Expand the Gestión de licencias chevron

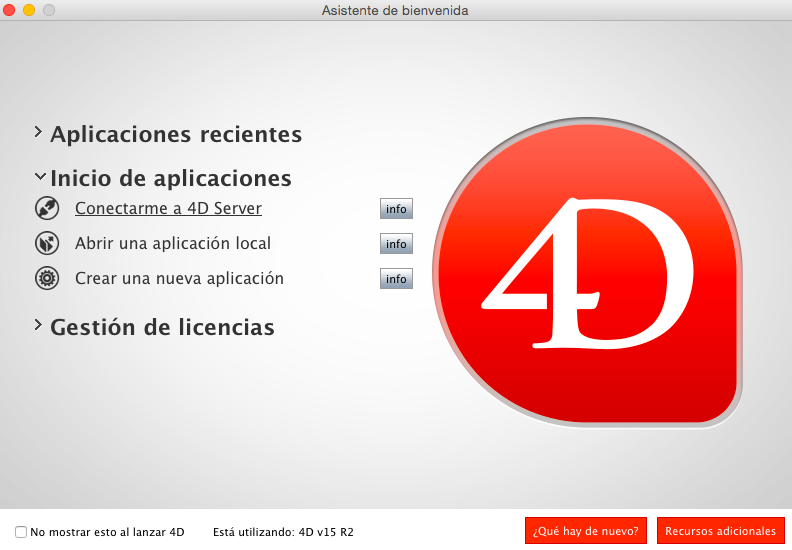click(38, 325)
